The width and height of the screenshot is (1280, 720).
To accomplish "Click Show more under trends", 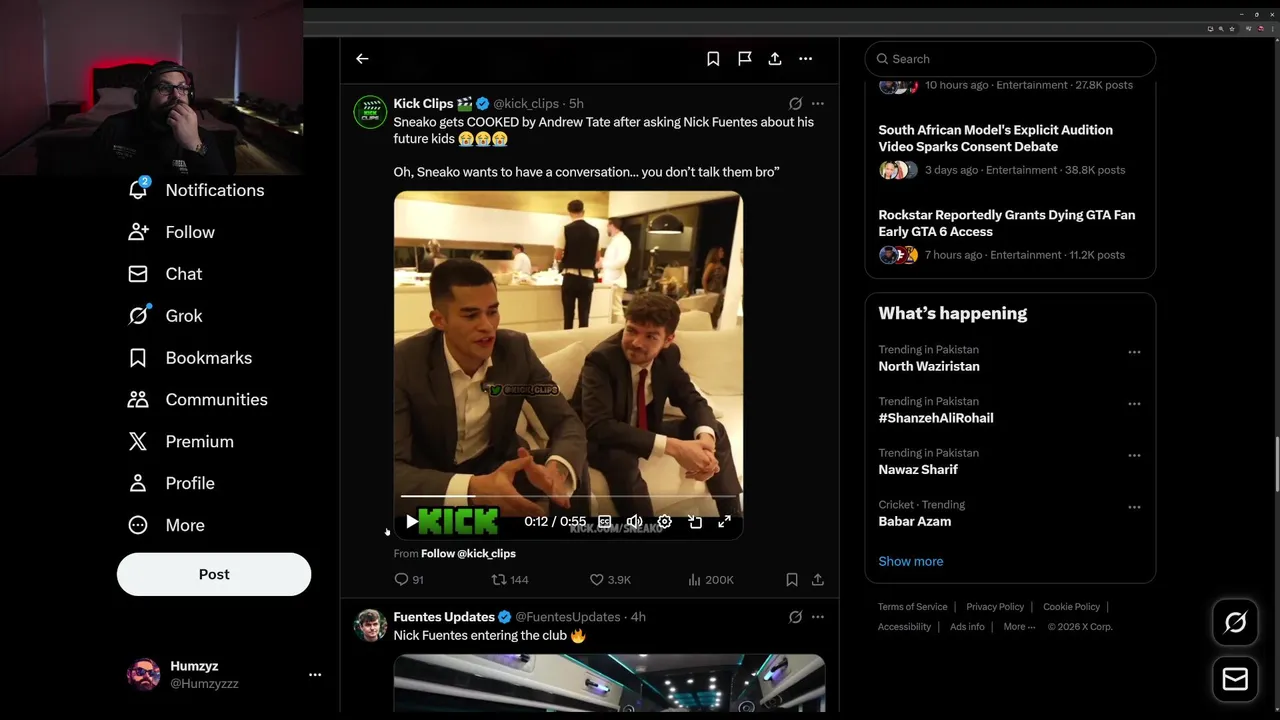I will point(911,561).
